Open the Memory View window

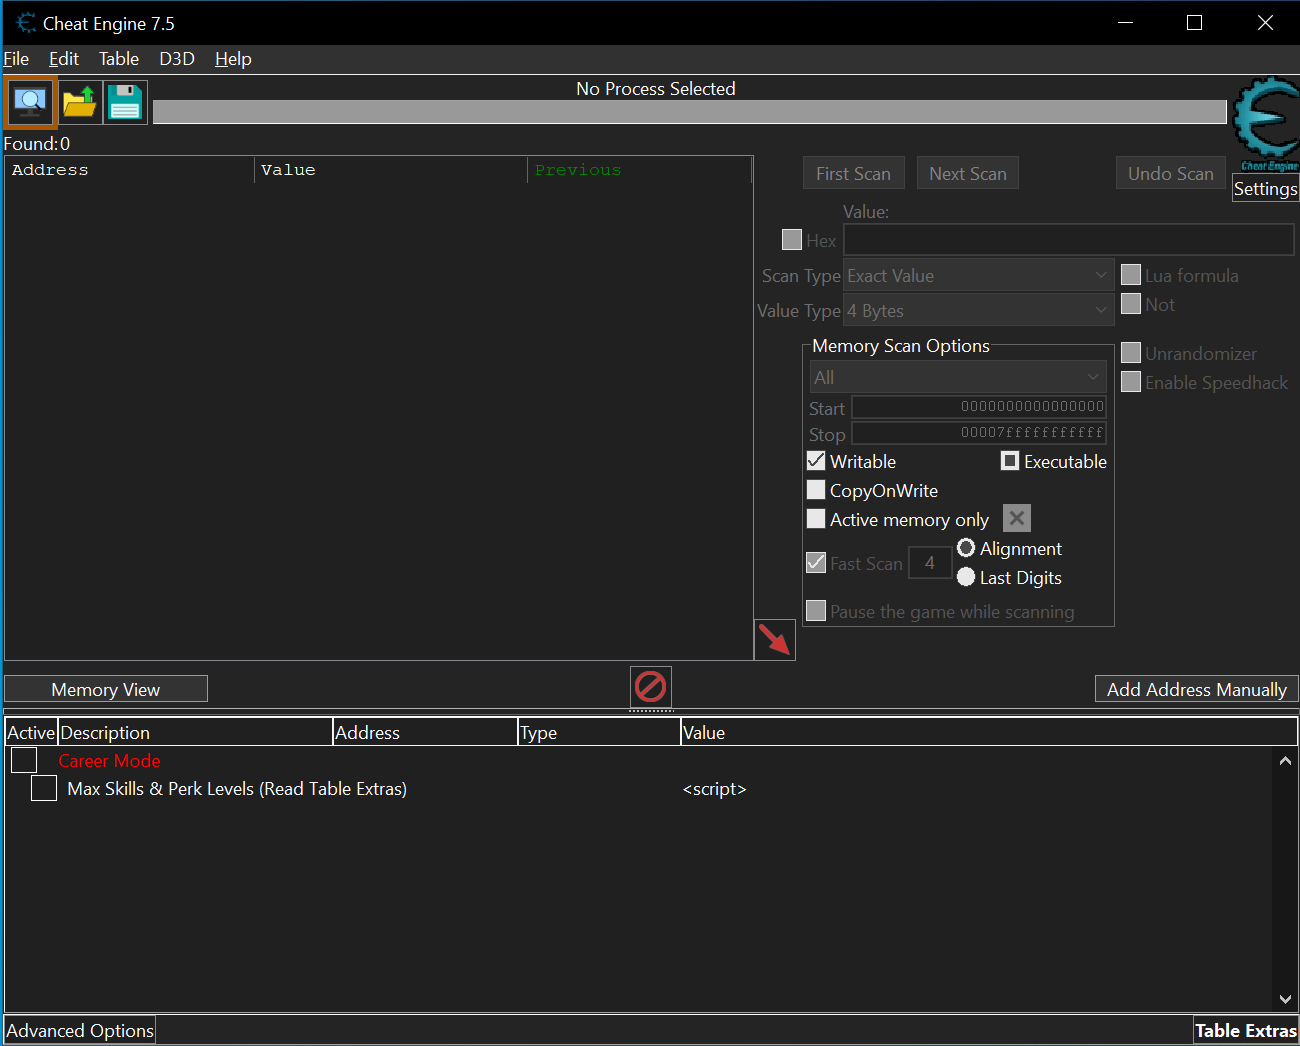[106, 689]
